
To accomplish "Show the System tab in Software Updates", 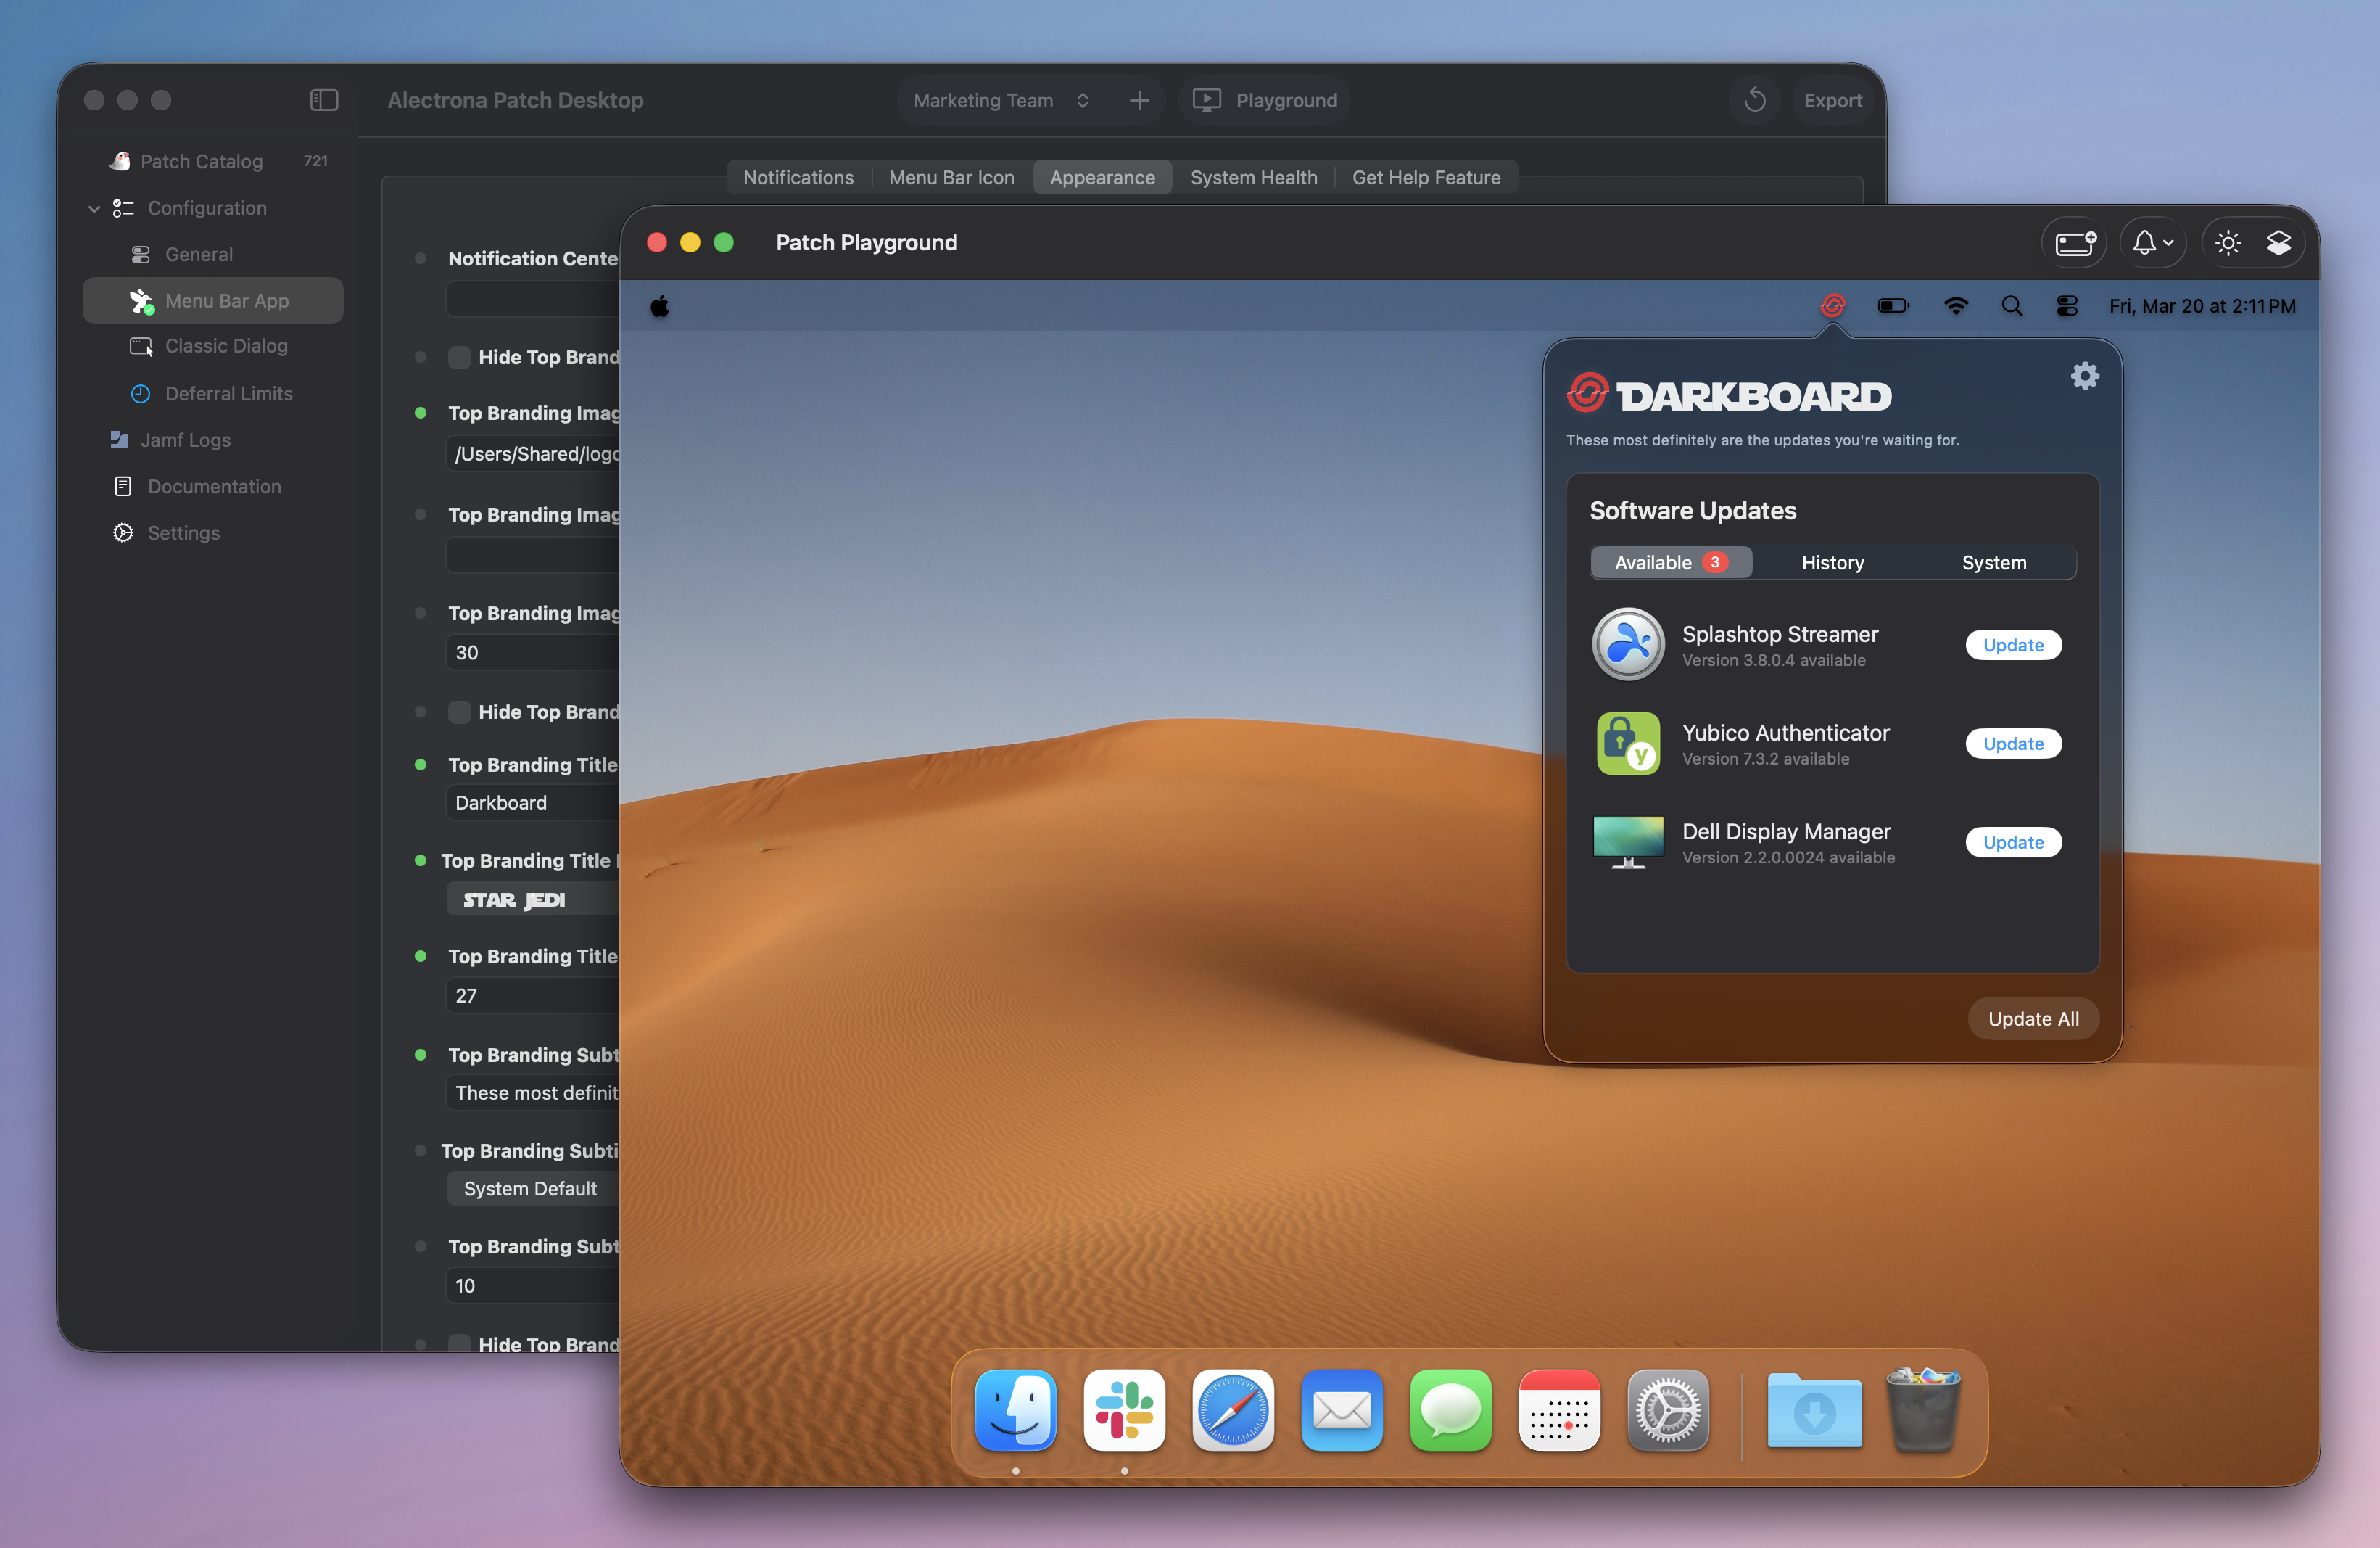I will click(1994, 562).
